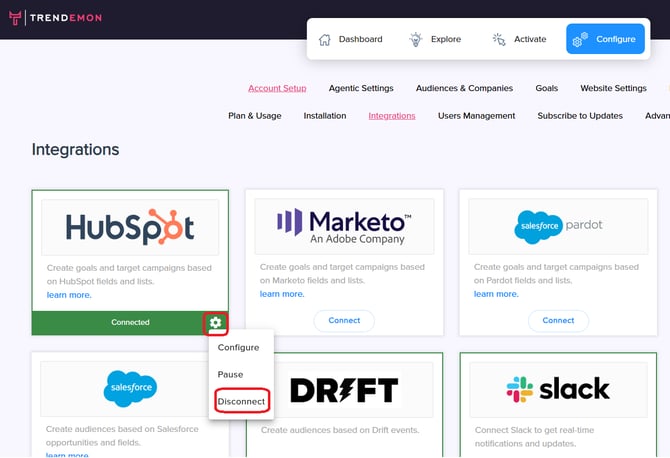
Task: Click the Integrations page heading
Action: click(x=76, y=150)
